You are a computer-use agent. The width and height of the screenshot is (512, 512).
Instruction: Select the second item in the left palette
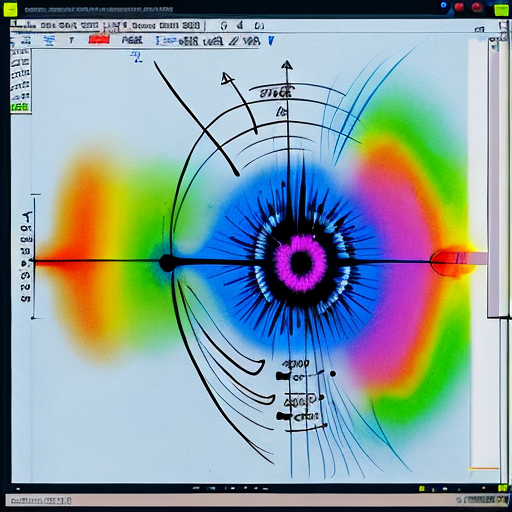(20, 63)
